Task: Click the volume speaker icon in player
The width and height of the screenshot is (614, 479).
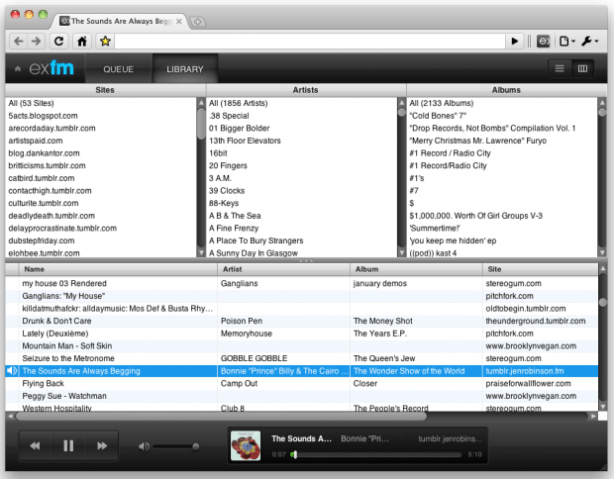Action: 145,446
